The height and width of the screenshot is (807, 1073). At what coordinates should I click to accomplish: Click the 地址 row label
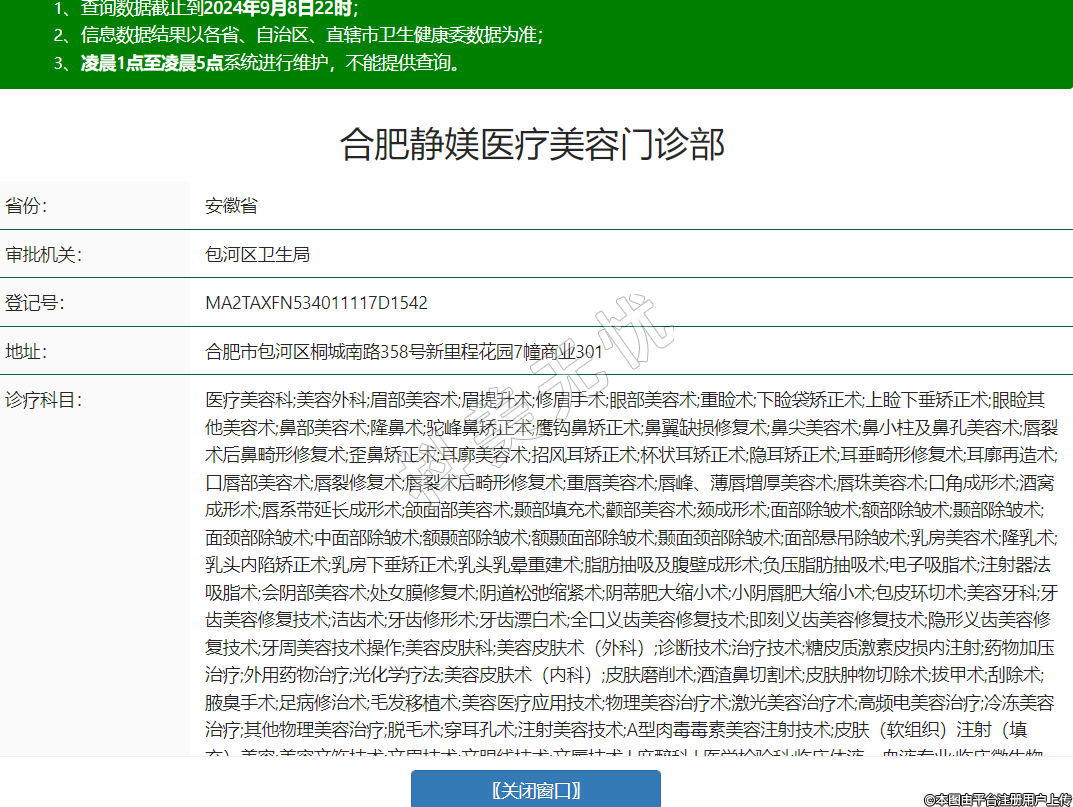[27, 351]
